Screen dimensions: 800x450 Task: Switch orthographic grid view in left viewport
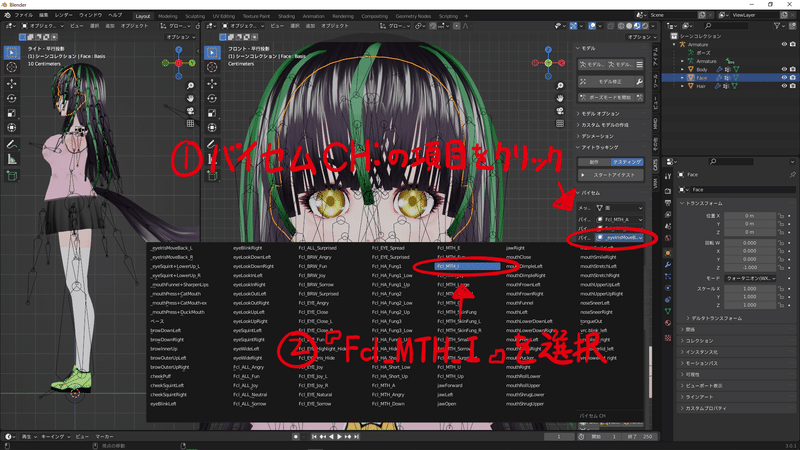[x=190, y=123]
